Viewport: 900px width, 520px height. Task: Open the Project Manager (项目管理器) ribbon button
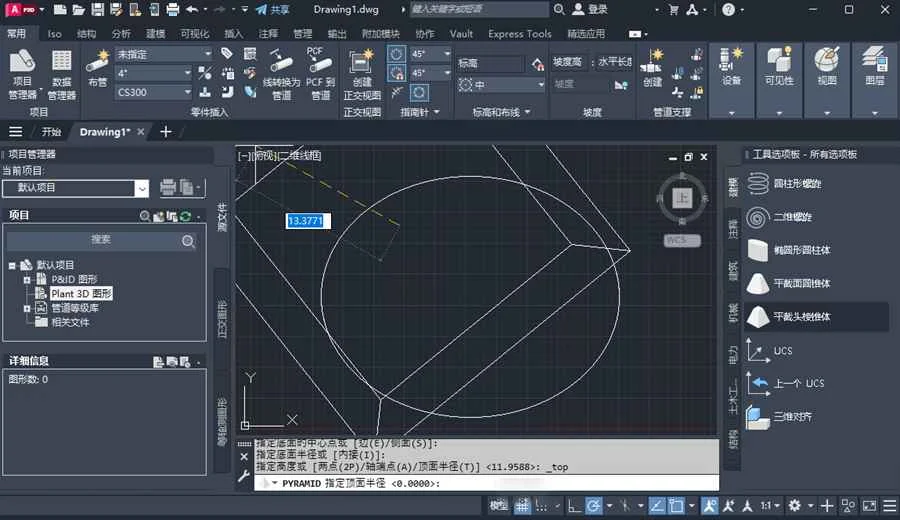tap(22, 74)
